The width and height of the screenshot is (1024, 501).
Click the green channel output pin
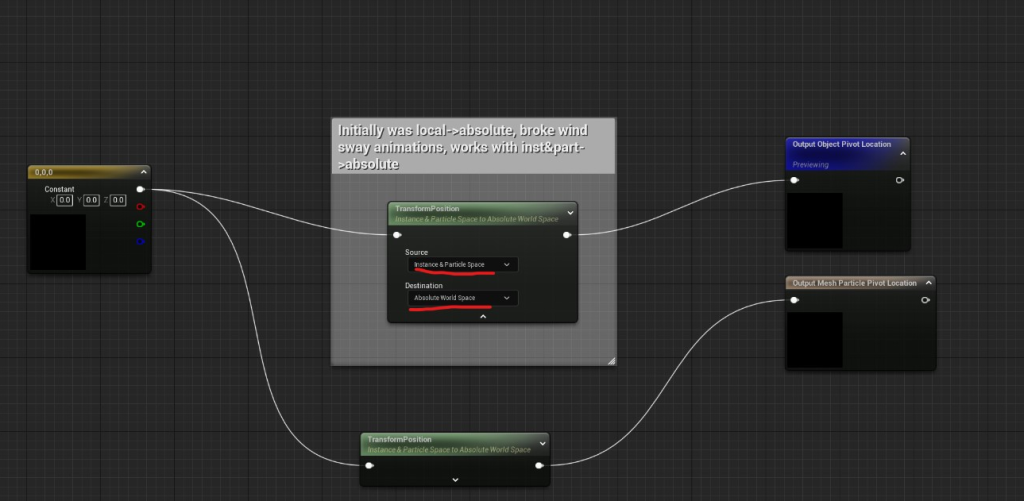(140, 224)
